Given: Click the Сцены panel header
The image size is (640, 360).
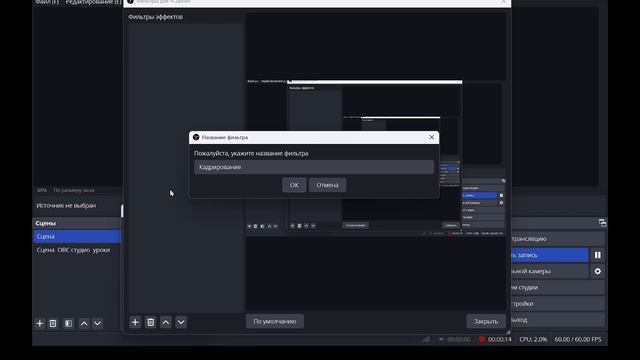Looking at the screenshot, I should [77, 223].
